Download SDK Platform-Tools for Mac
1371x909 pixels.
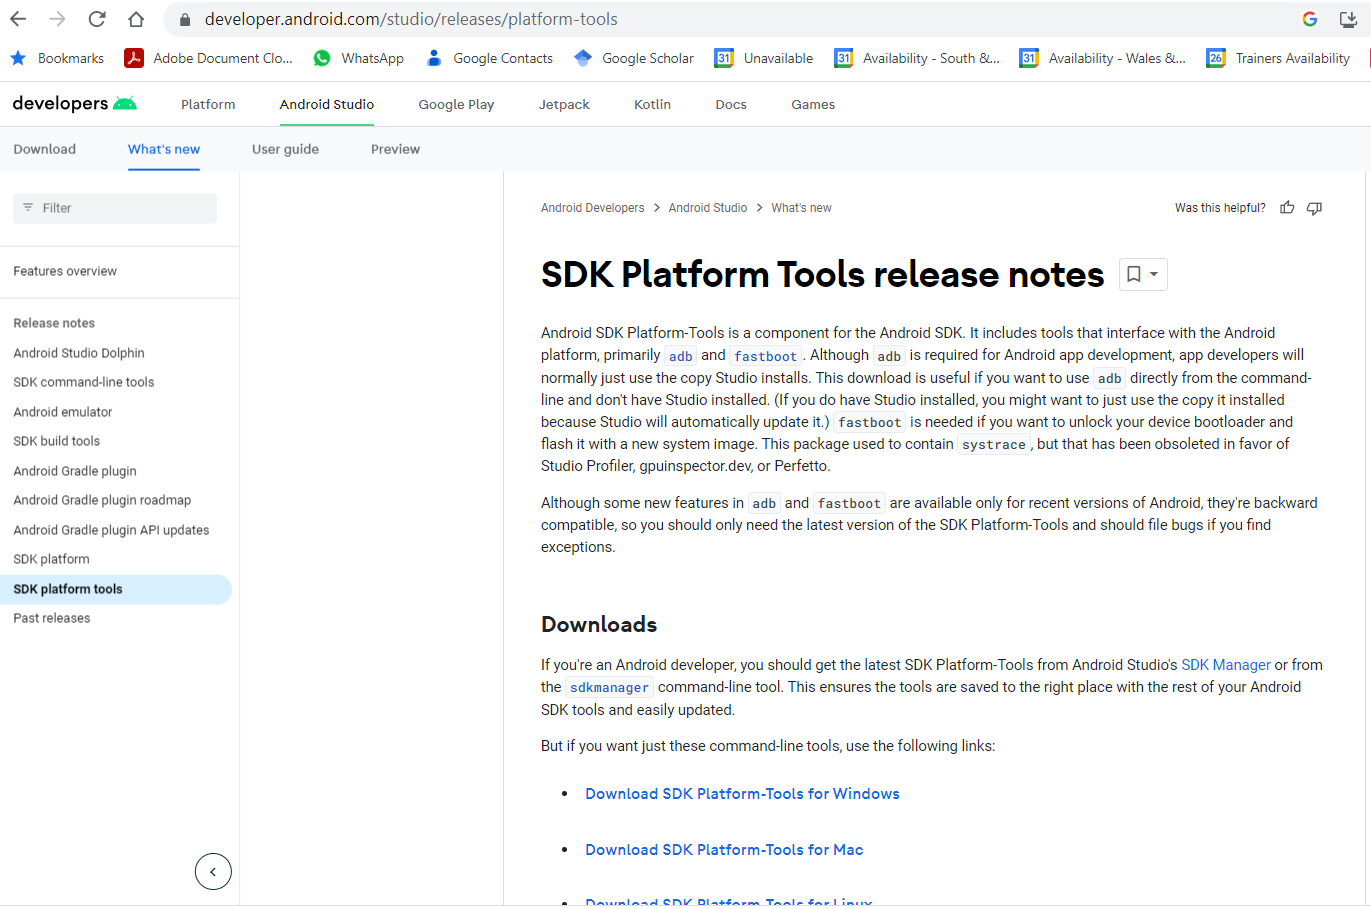pos(724,850)
